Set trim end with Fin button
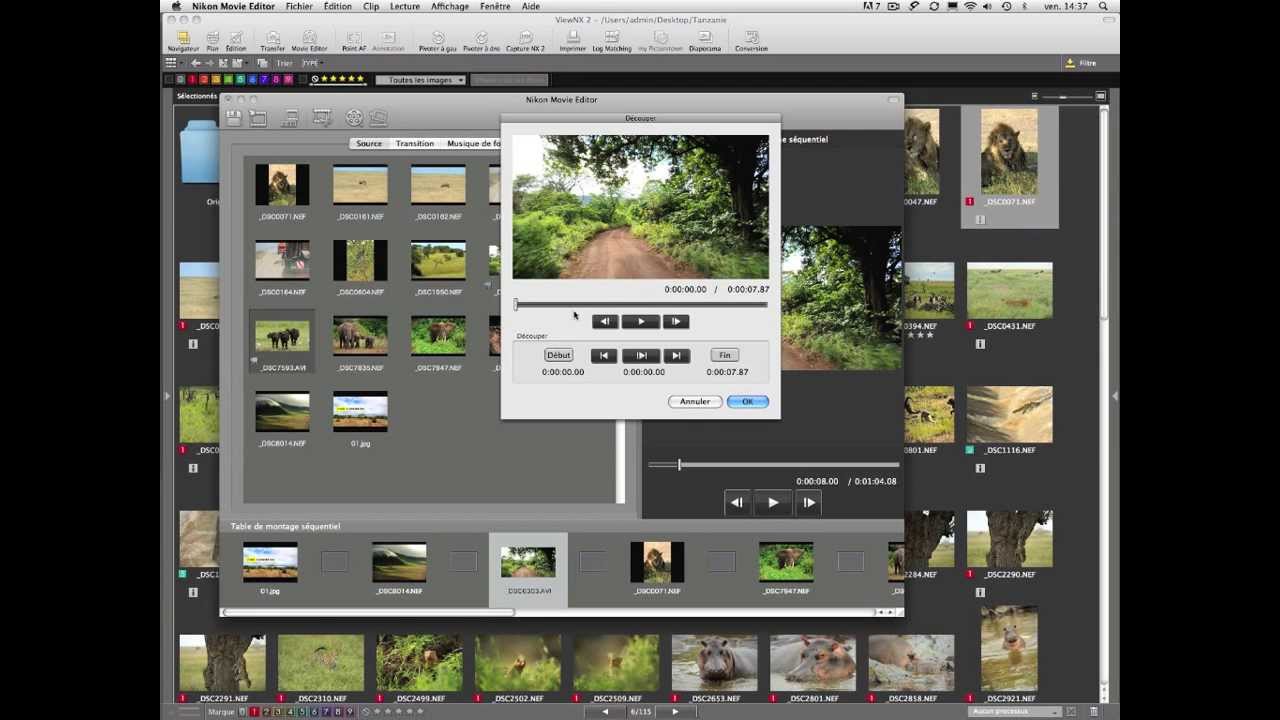1280x720 pixels. (725, 355)
